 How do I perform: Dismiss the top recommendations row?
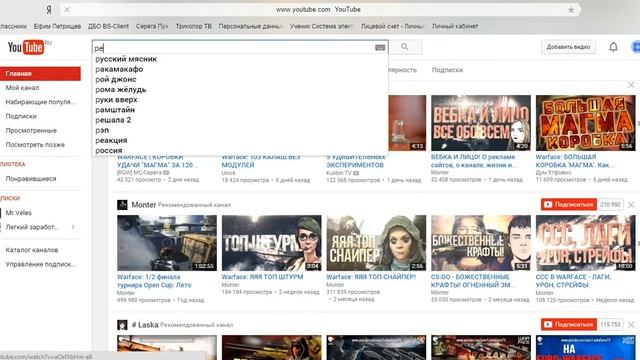[x=631, y=84]
